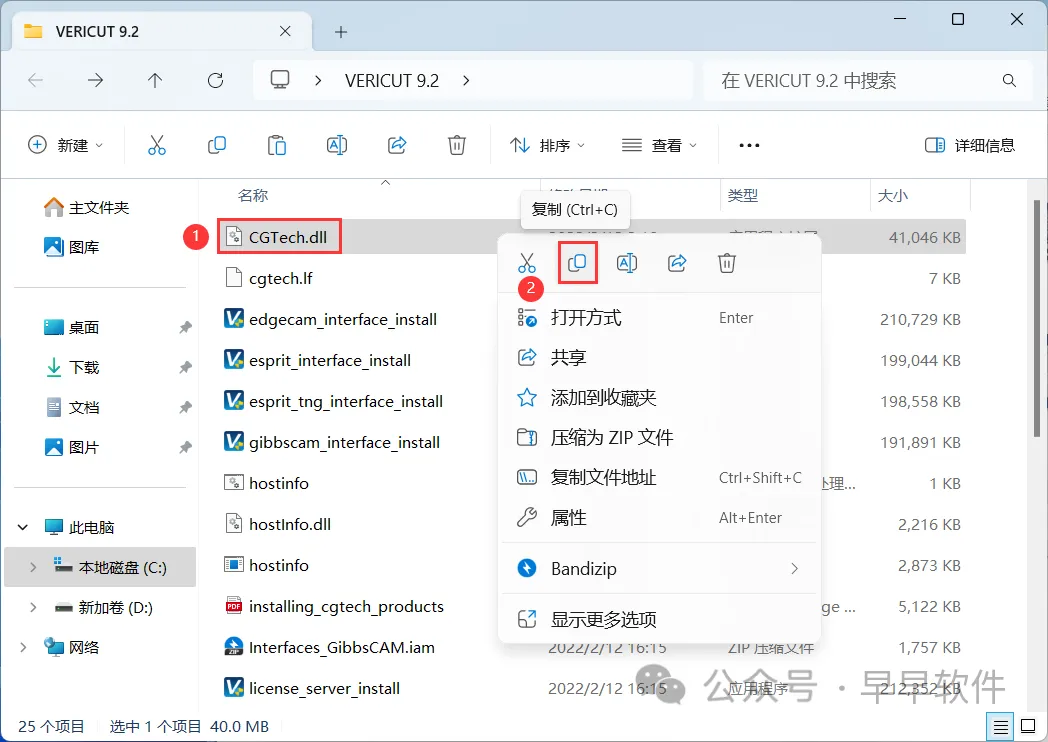This screenshot has width=1048, height=742.
Task: Open 下载 in sidebar
Action: (72, 367)
